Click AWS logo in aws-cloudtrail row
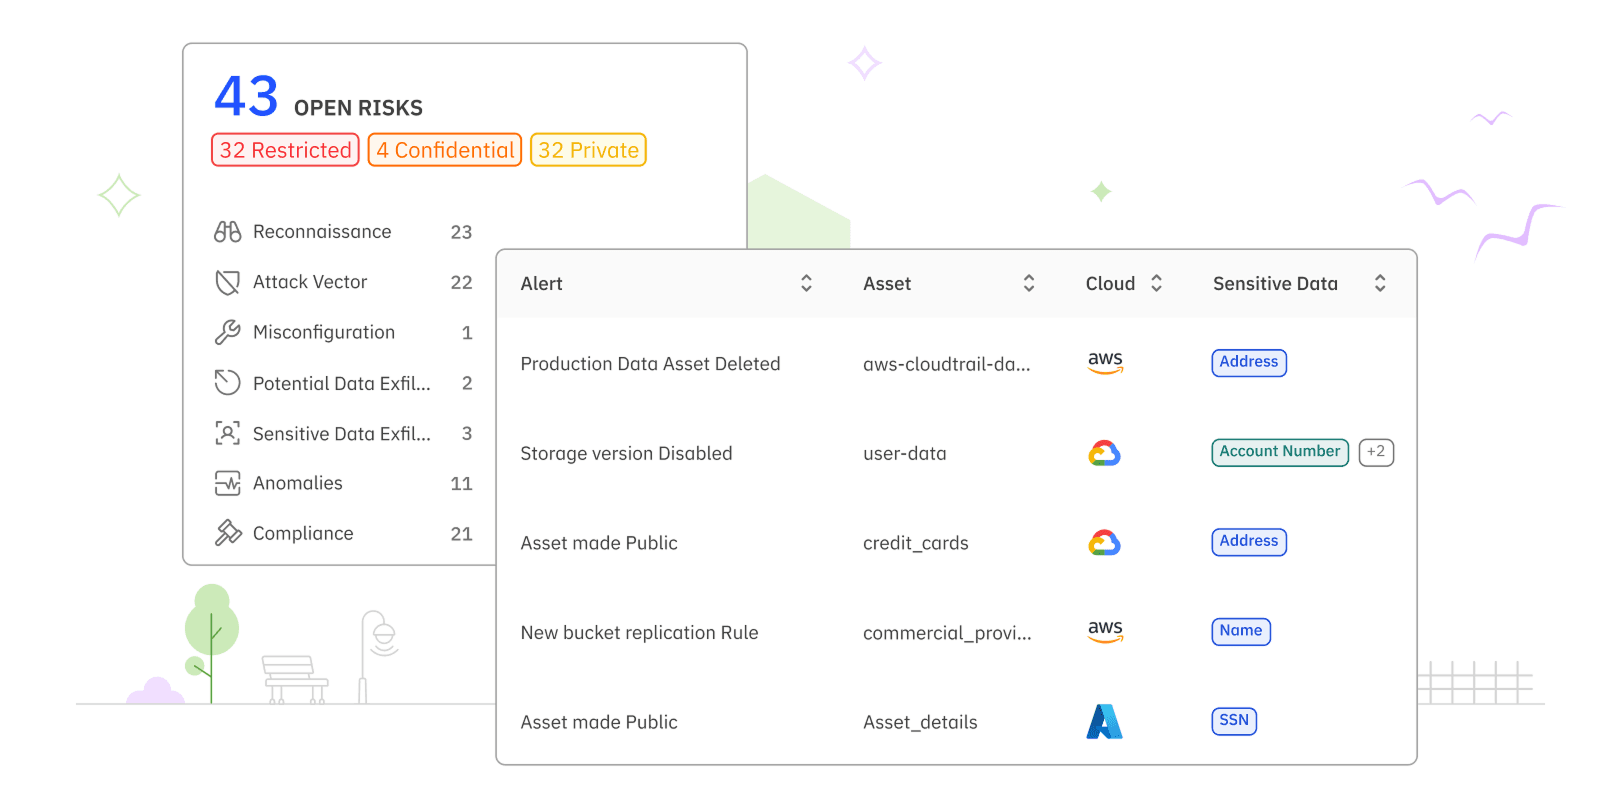 pyautogui.click(x=1105, y=362)
